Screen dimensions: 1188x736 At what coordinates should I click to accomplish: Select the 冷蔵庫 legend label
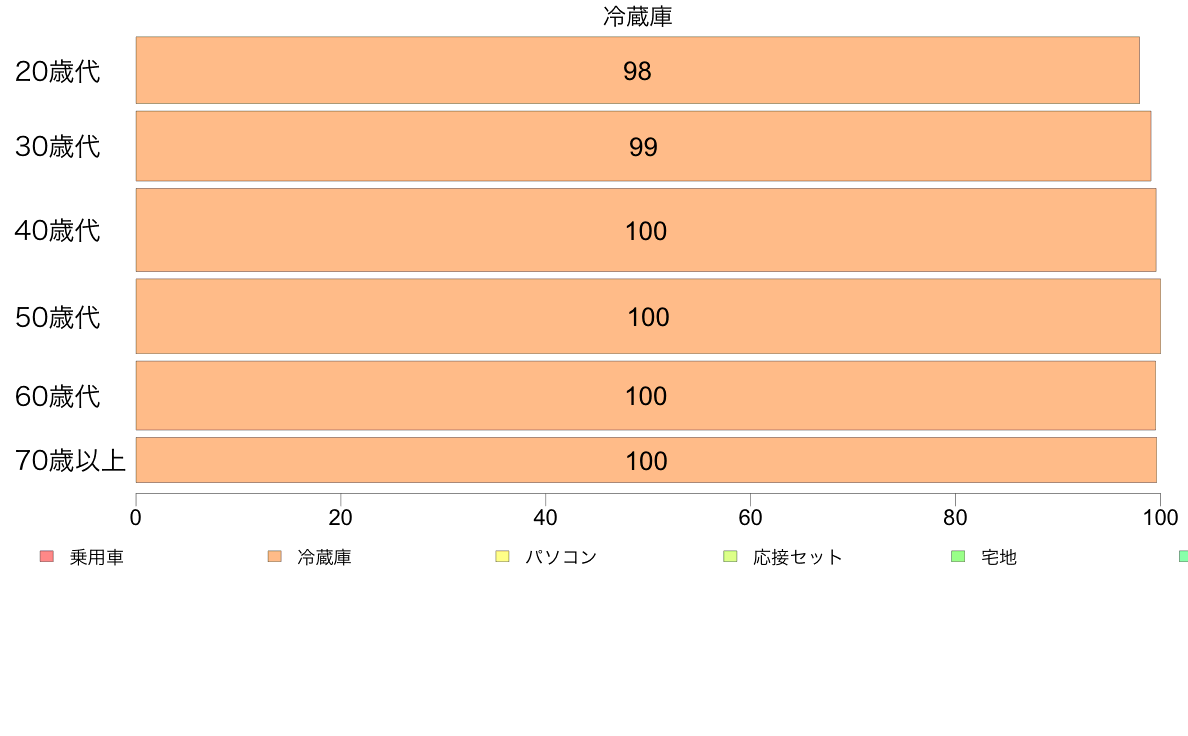point(324,558)
